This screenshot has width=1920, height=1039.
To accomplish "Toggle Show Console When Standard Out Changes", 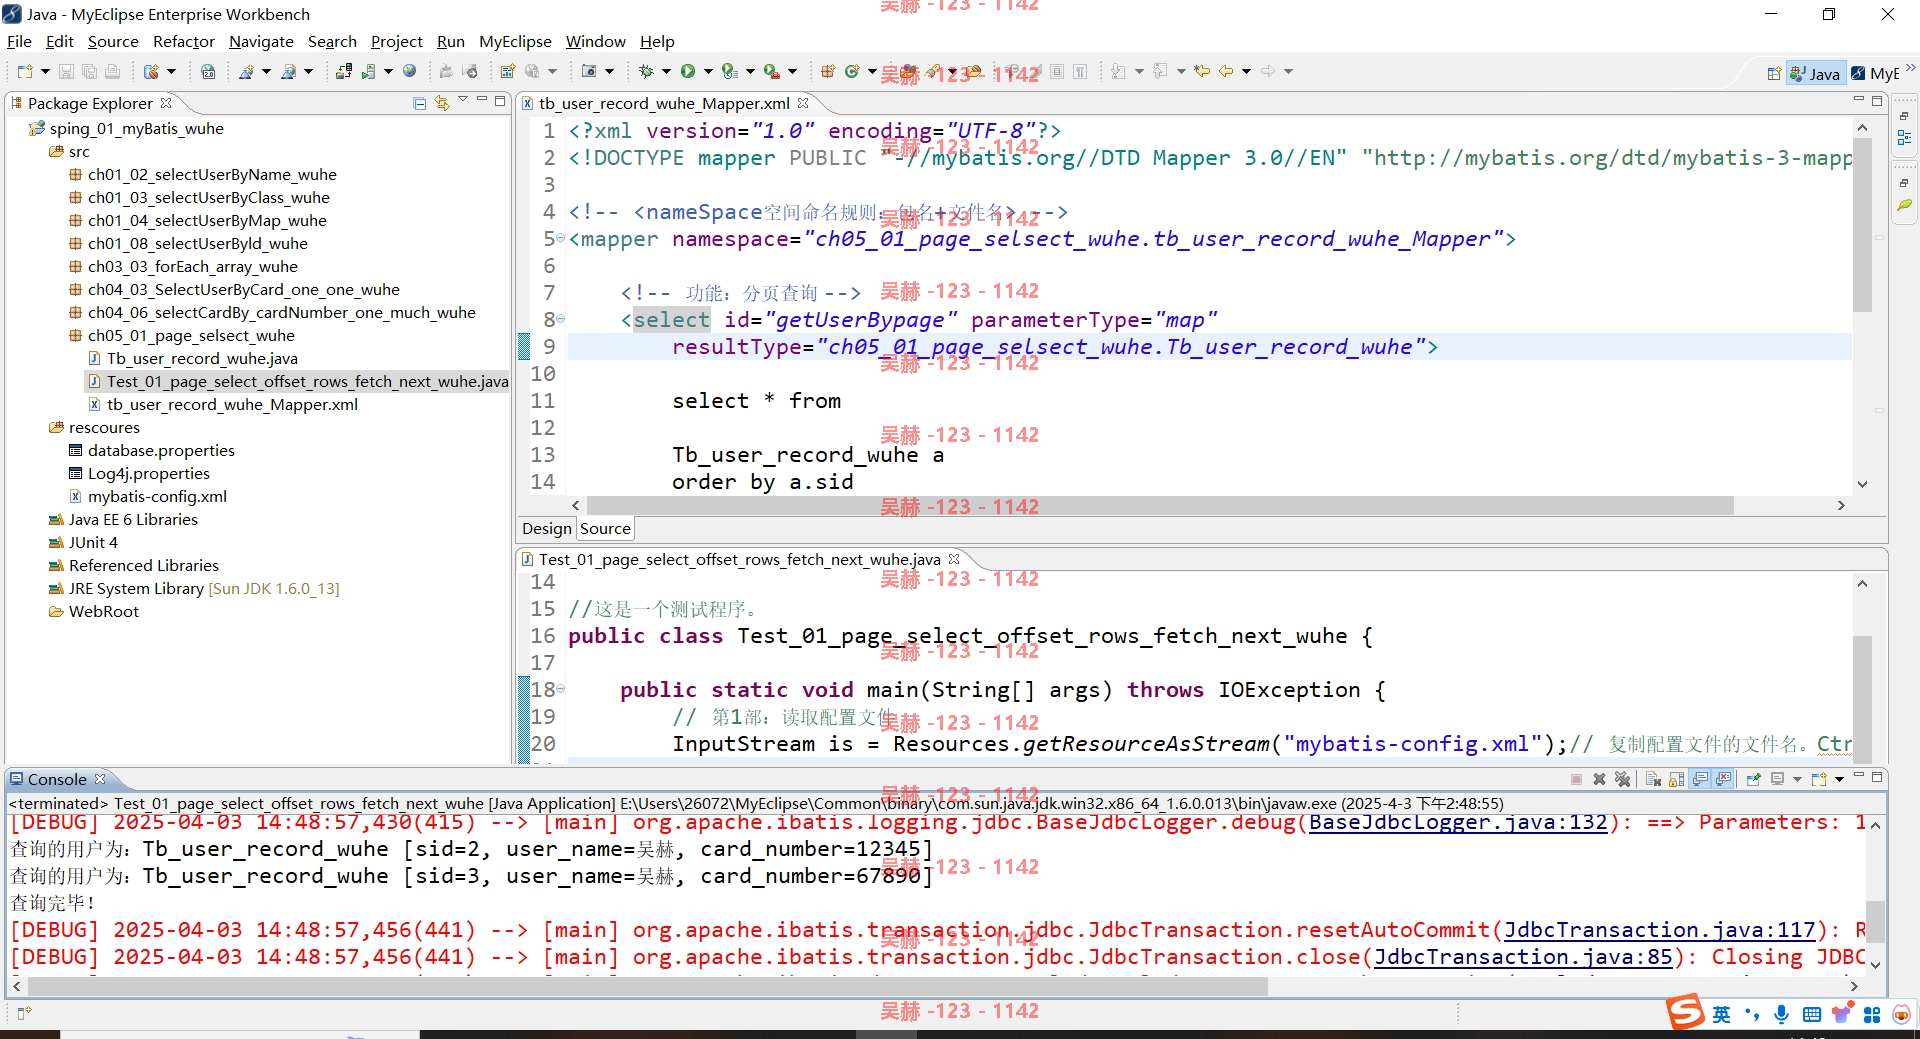I will 1700,779.
